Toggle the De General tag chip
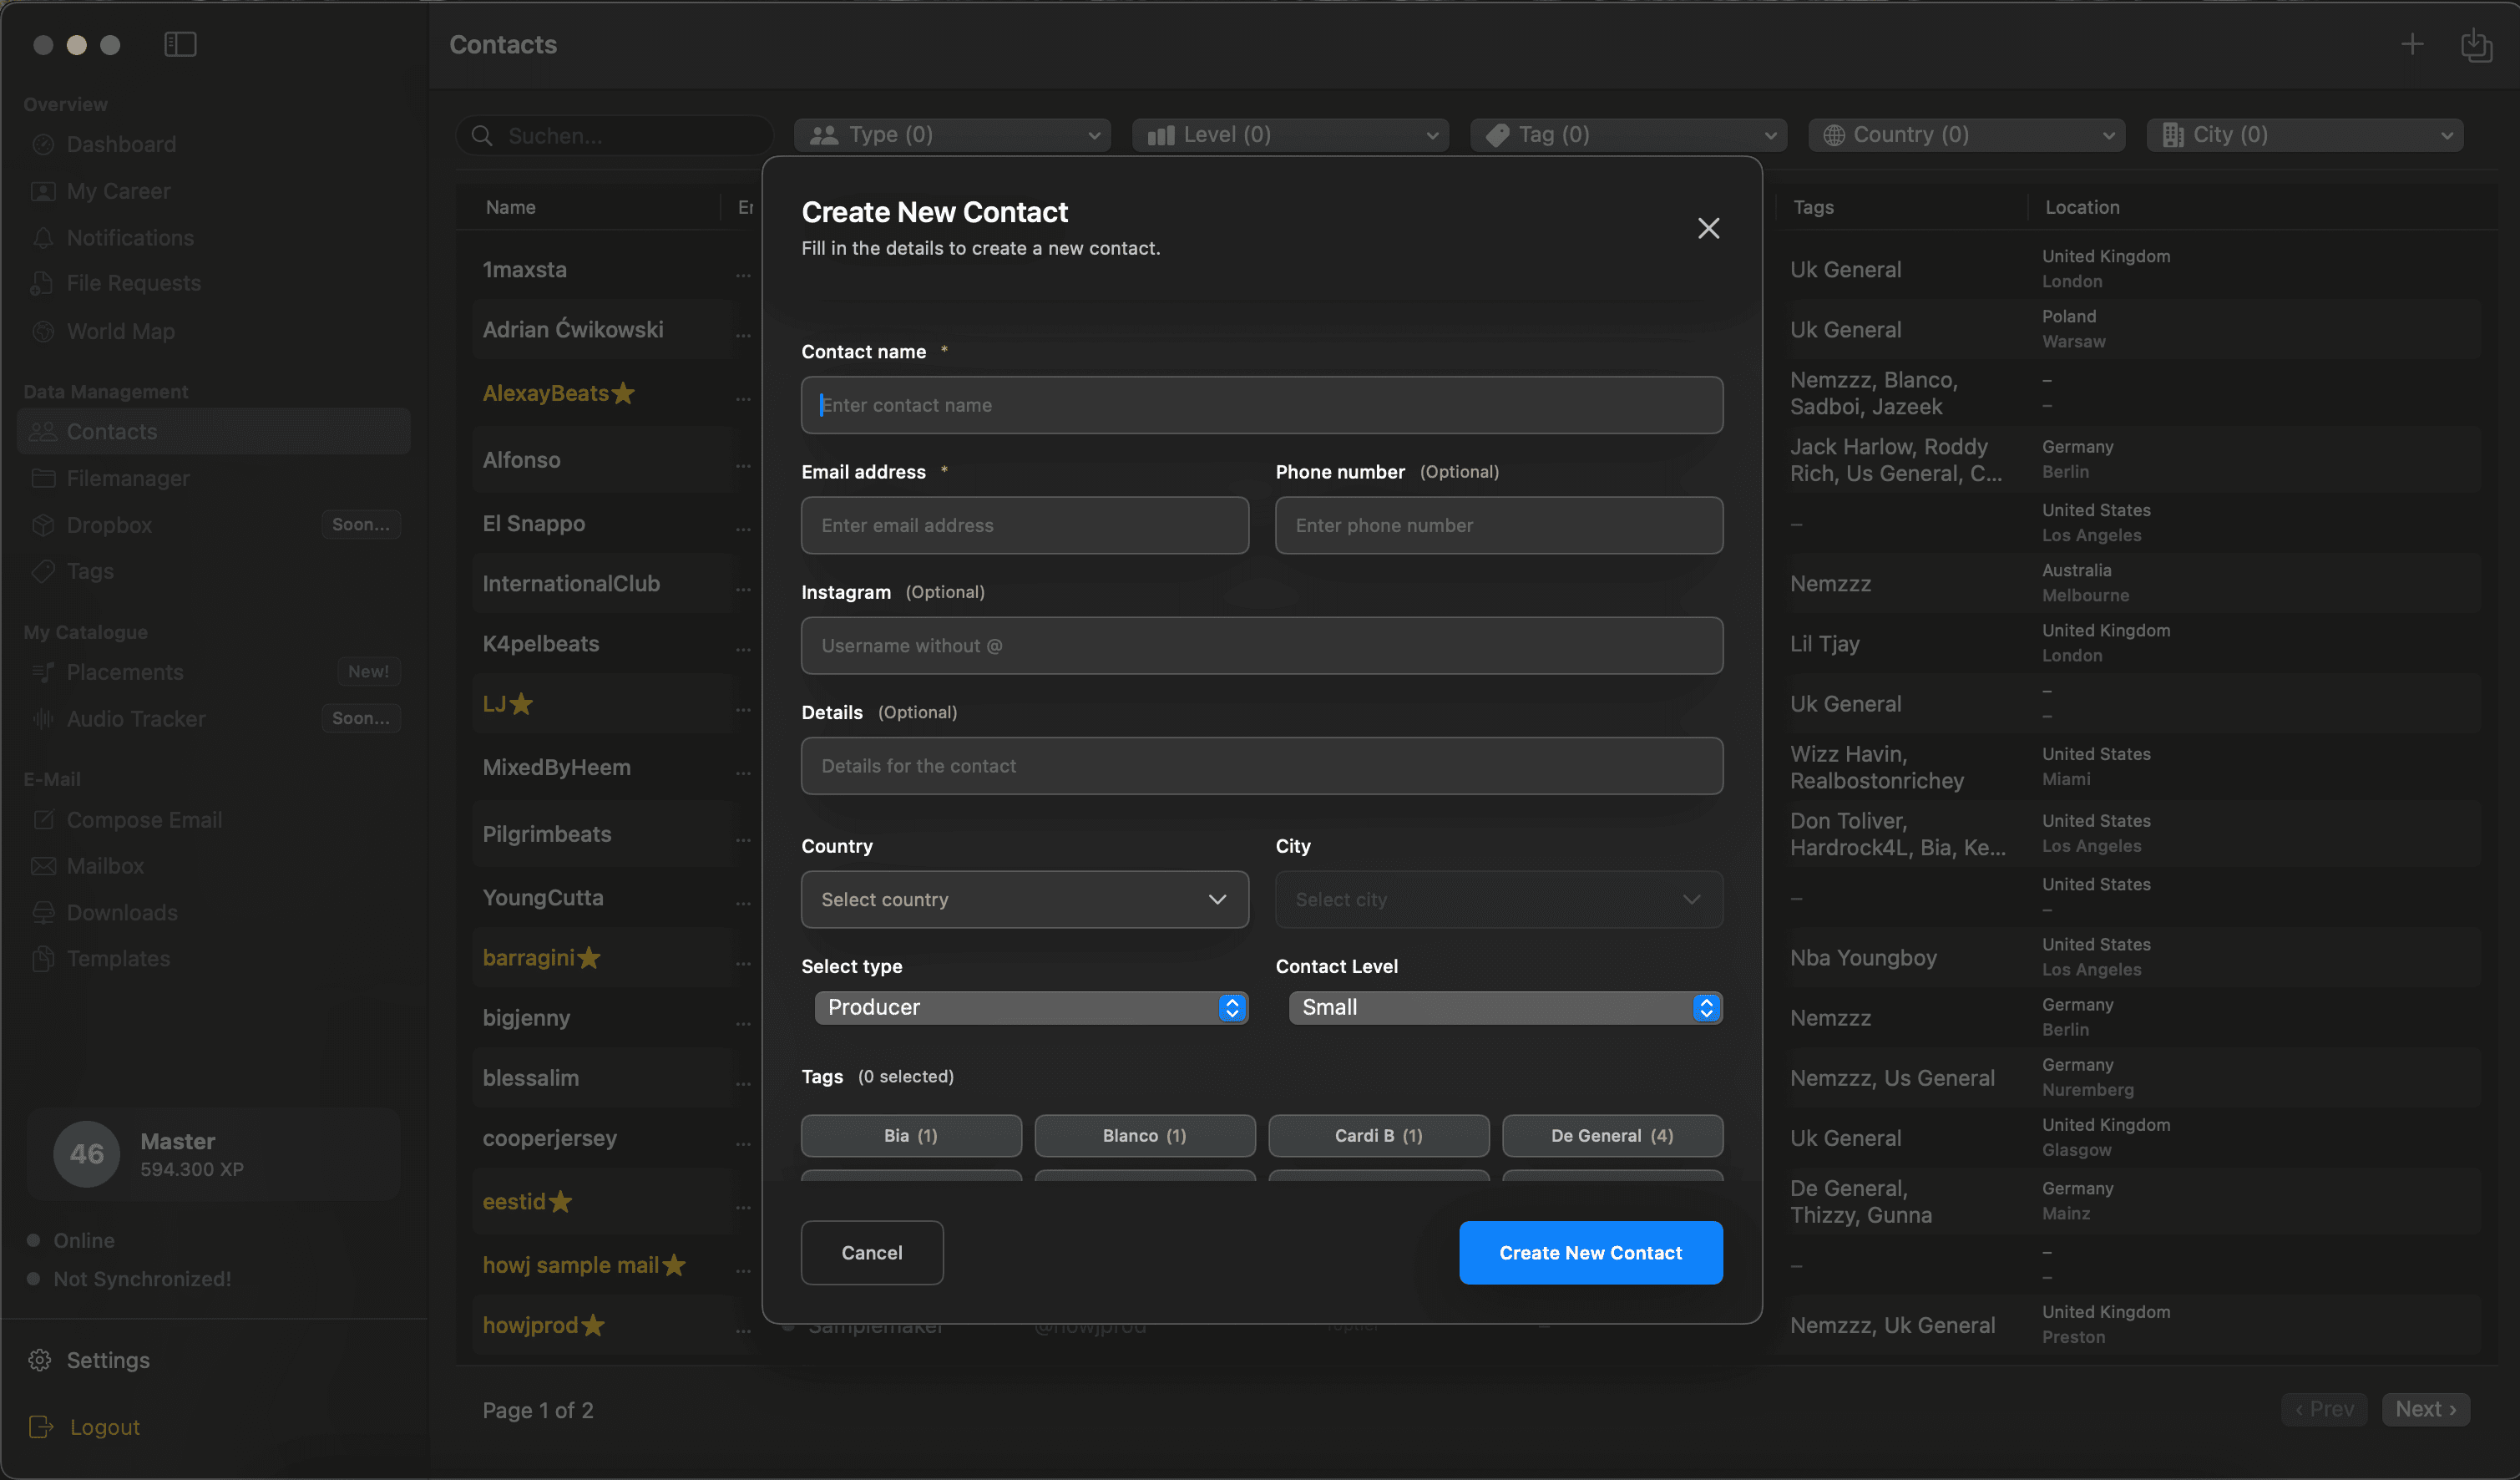The height and width of the screenshot is (1480, 2520). tap(1612, 1135)
